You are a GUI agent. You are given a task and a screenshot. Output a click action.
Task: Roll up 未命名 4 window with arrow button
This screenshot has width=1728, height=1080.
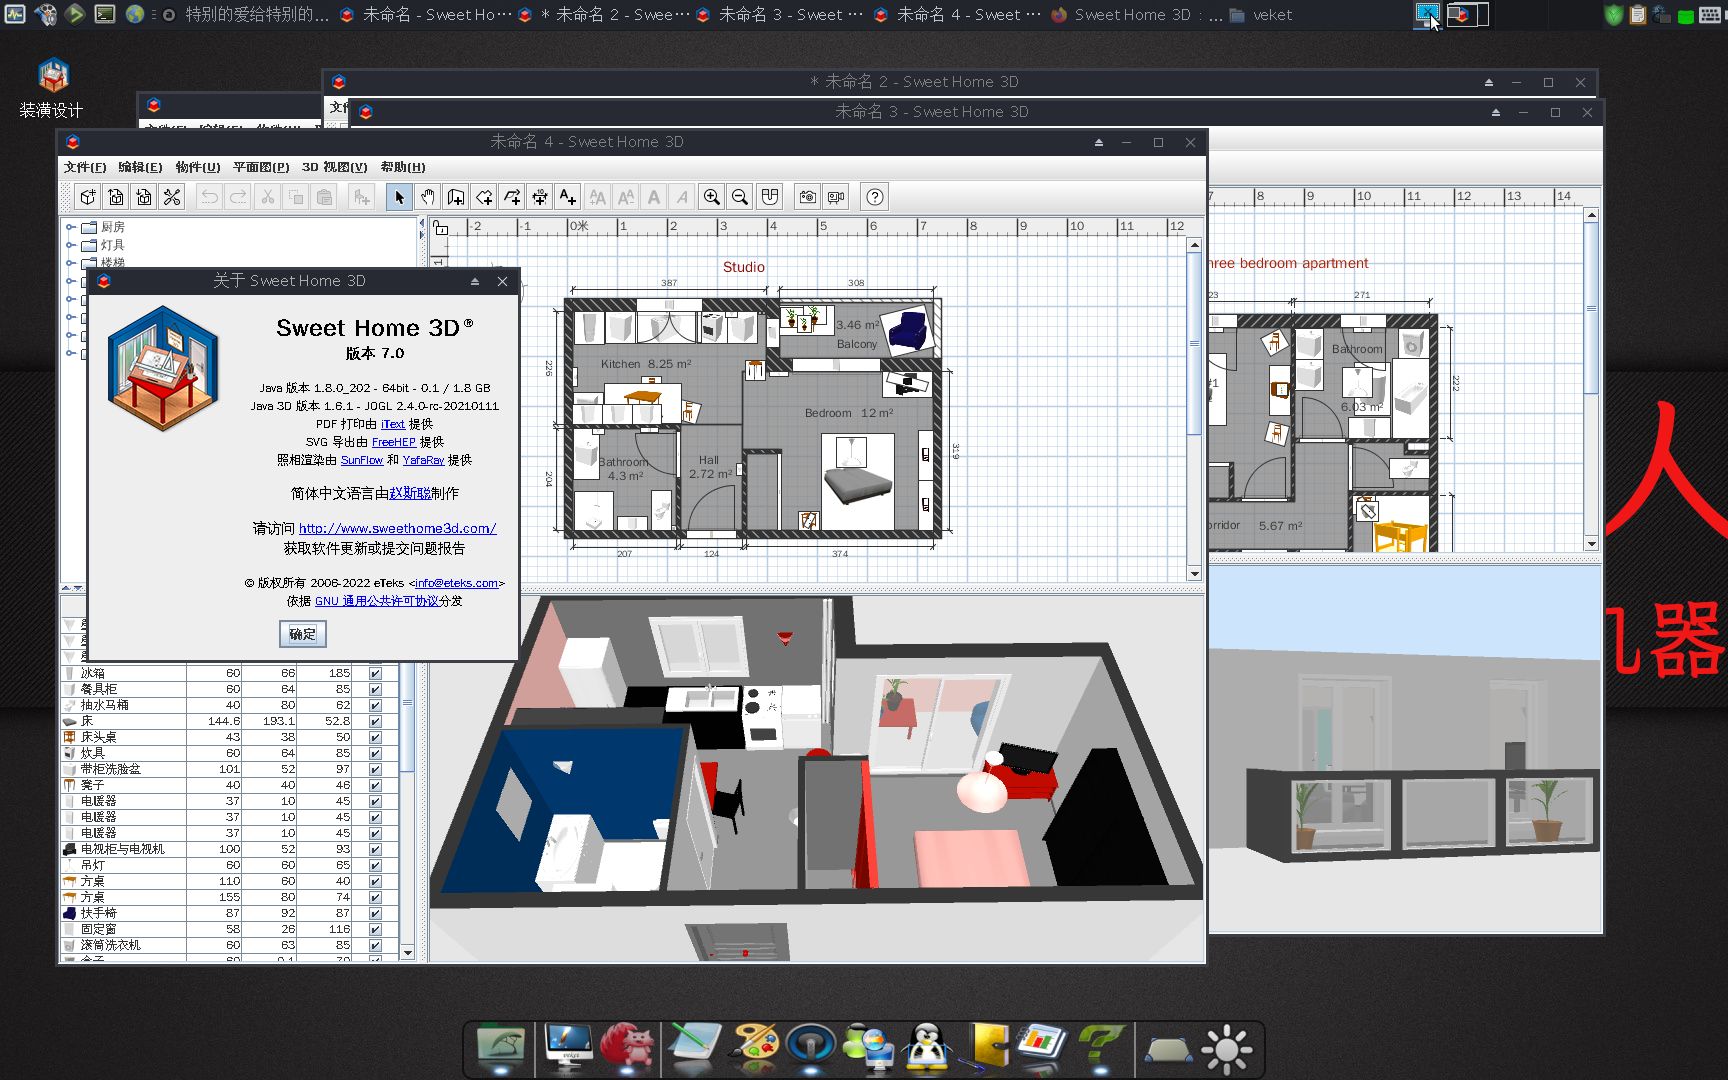pos(1099,143)
